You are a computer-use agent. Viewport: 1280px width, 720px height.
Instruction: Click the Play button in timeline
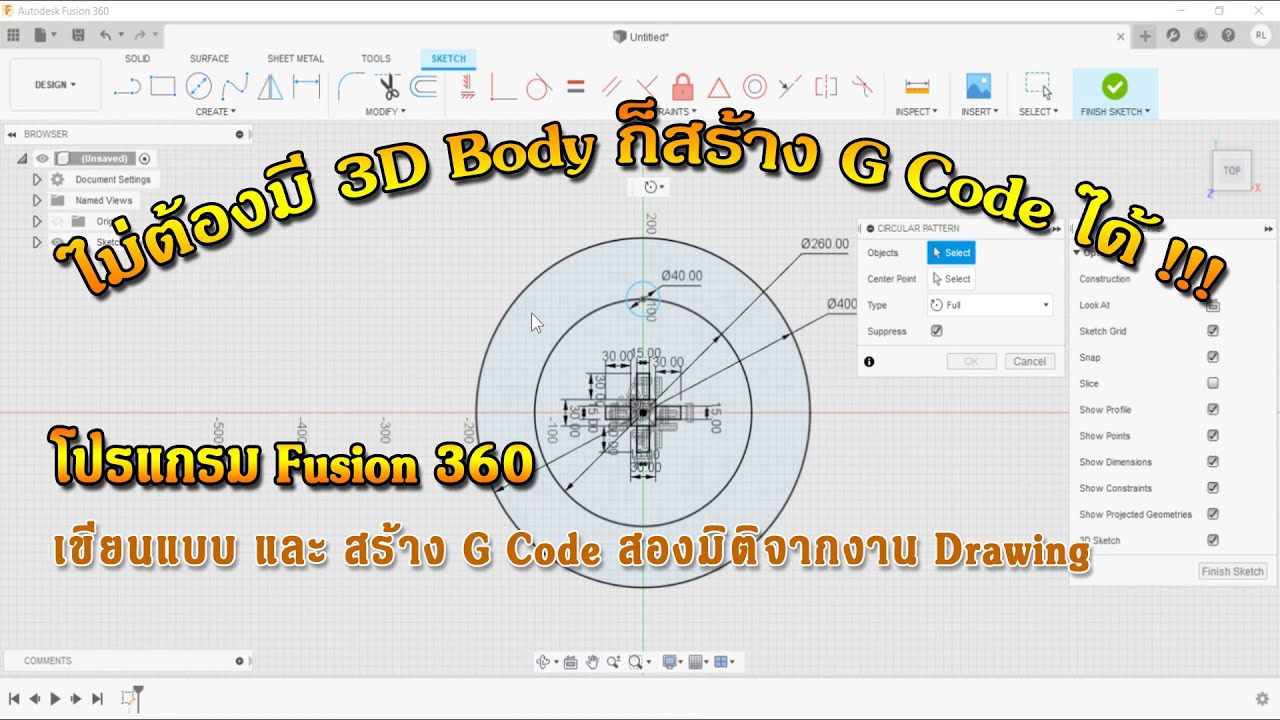pos(55,699)
